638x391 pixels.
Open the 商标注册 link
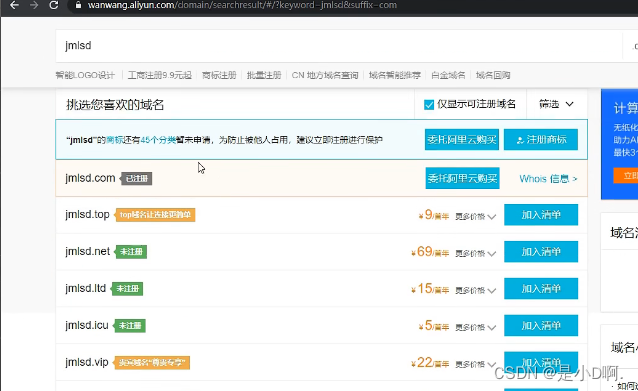coord(219,75)
